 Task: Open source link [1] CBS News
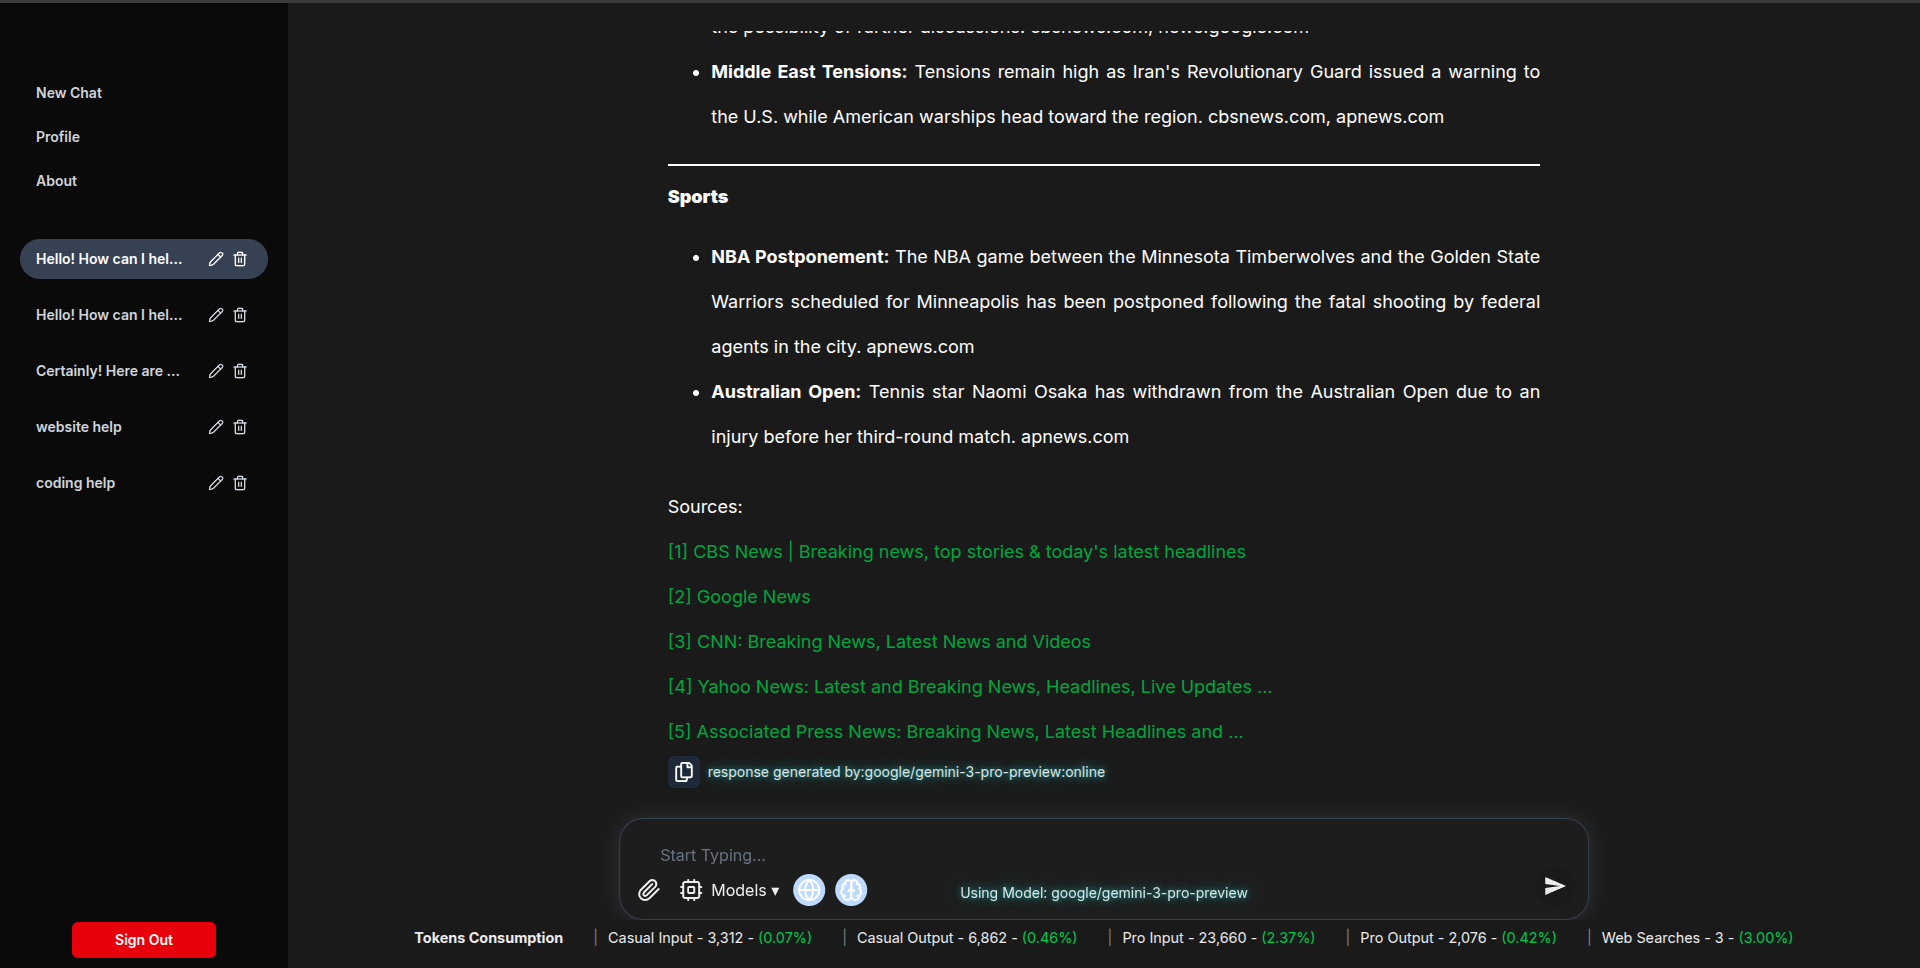pyautogui.click(x=957, y=552)
